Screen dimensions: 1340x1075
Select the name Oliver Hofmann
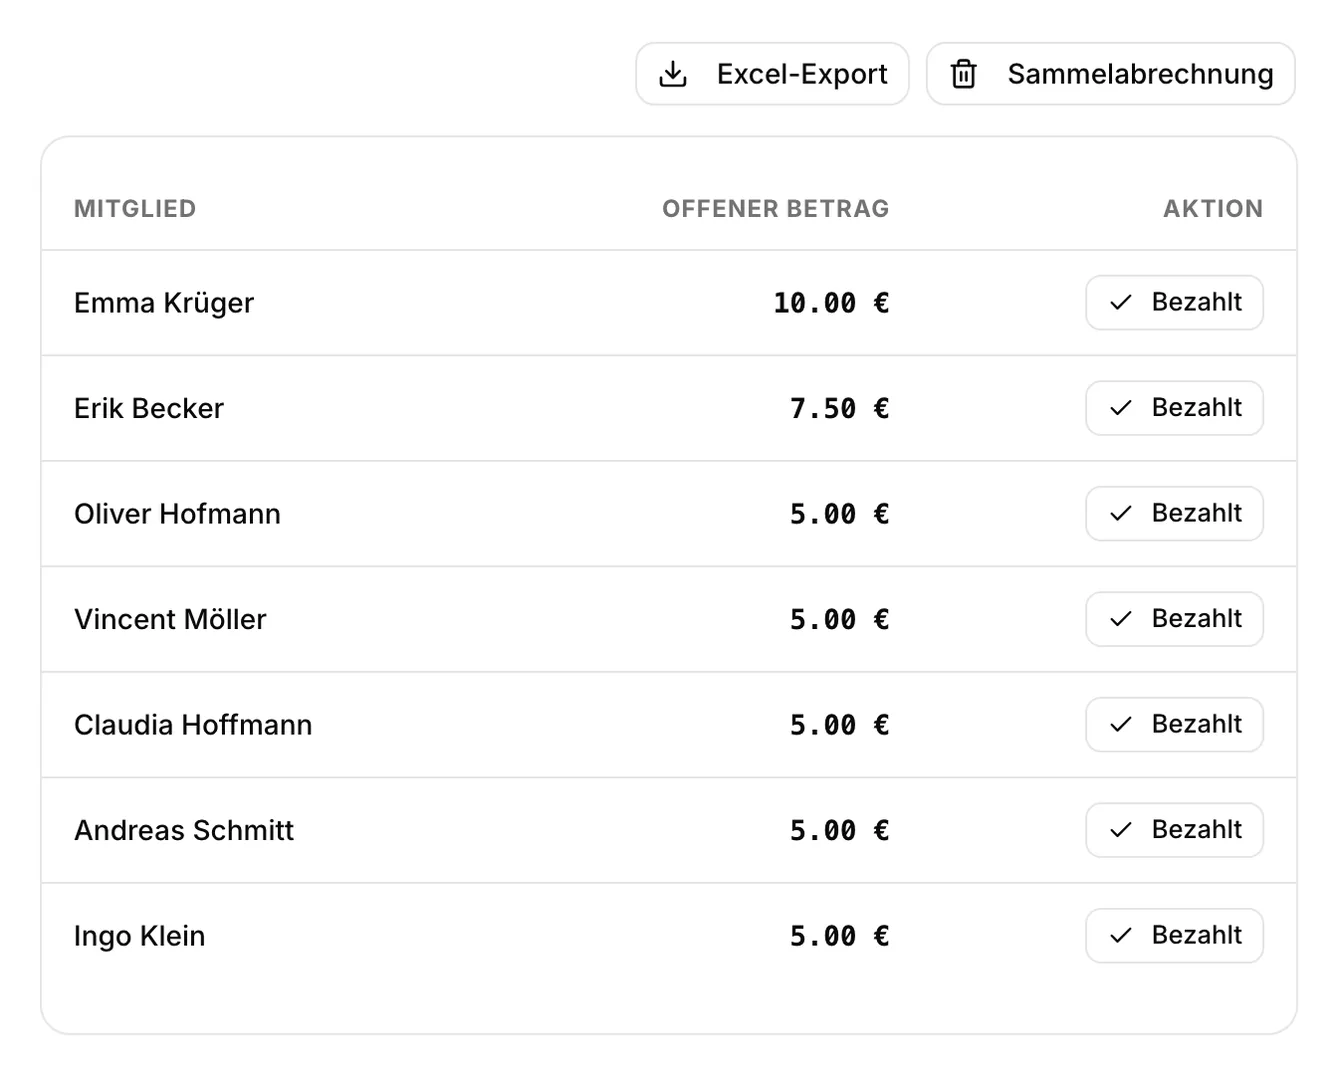pos(177,514)
